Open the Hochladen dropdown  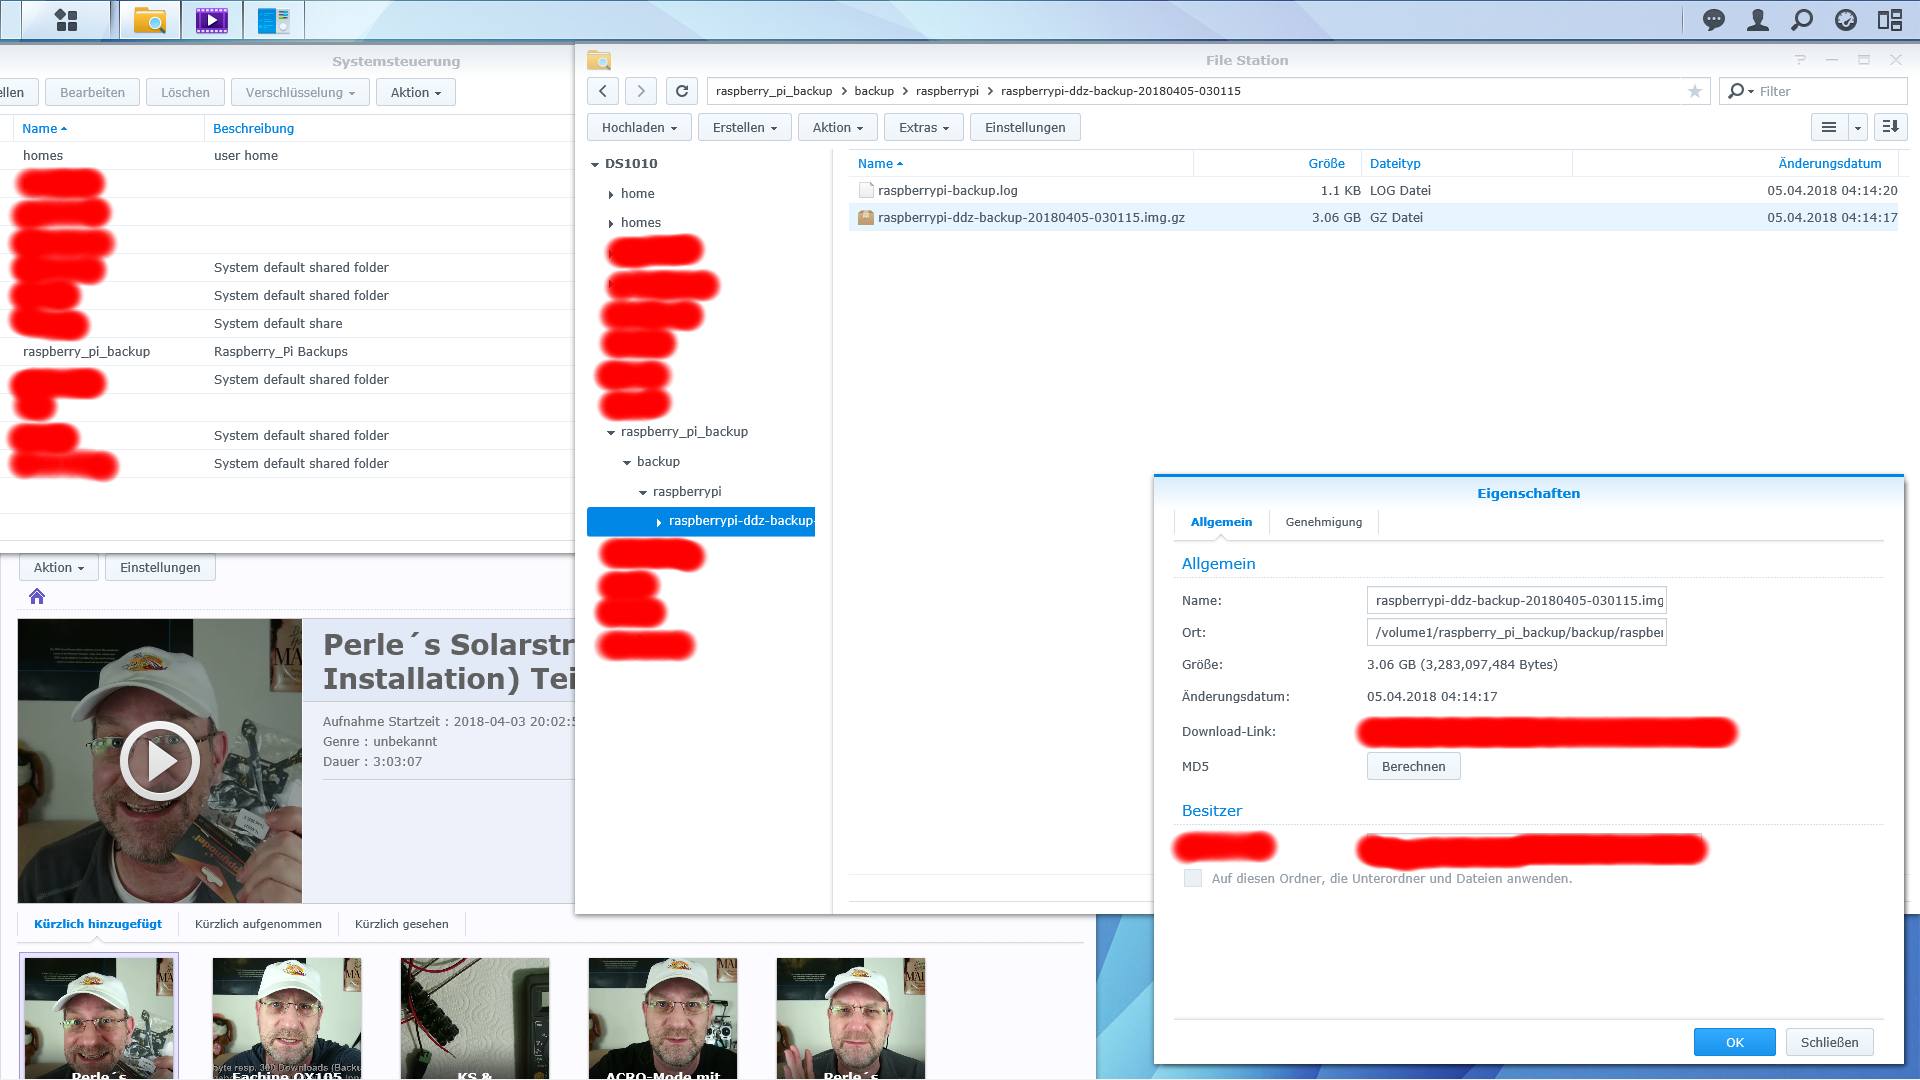639,127
